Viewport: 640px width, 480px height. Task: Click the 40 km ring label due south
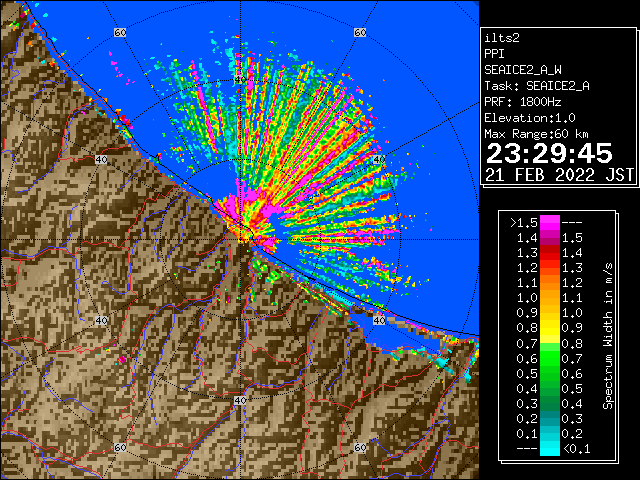(x=240, y=400)
